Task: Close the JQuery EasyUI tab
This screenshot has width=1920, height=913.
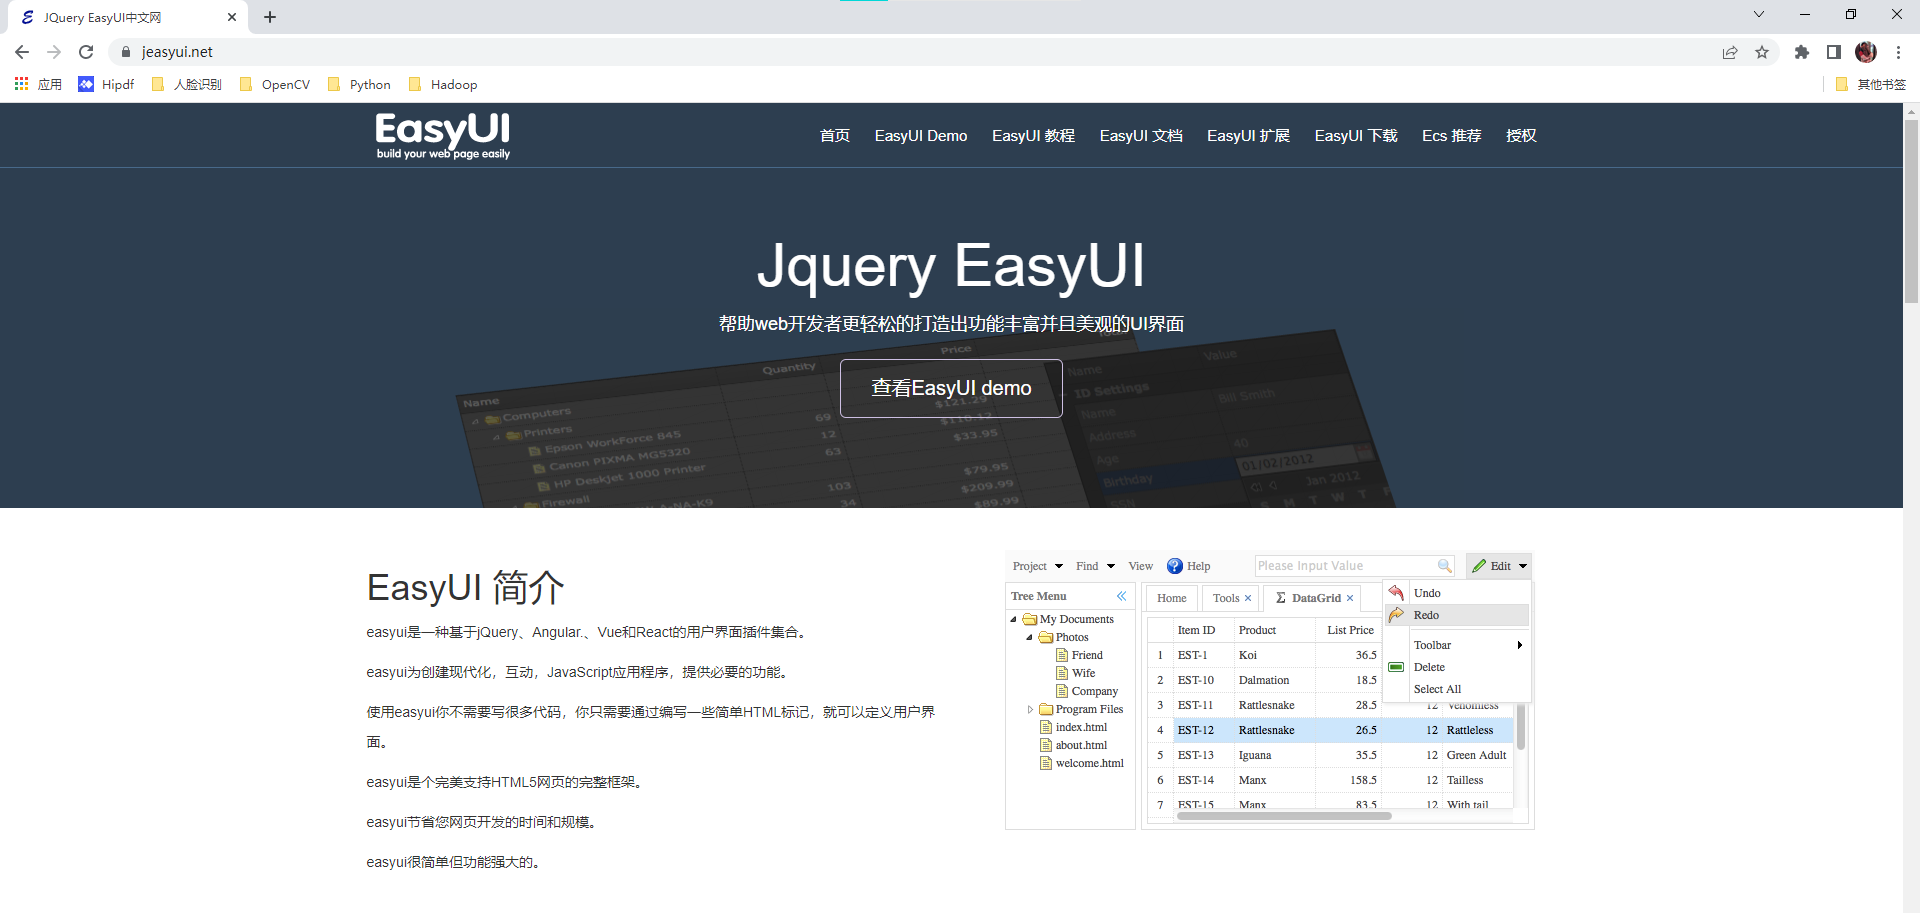Action: [232, 17]
